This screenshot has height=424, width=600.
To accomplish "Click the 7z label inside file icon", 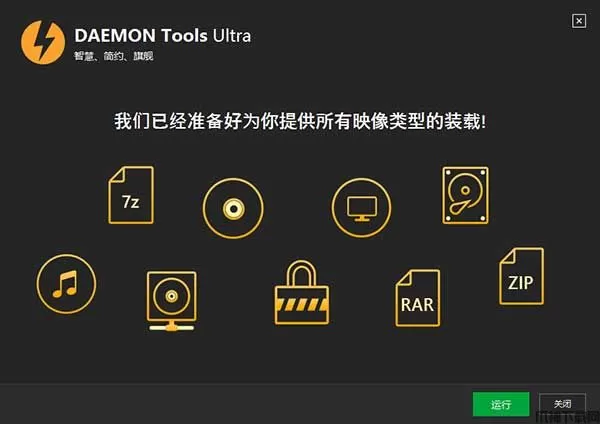I will (x=130, y=202).
